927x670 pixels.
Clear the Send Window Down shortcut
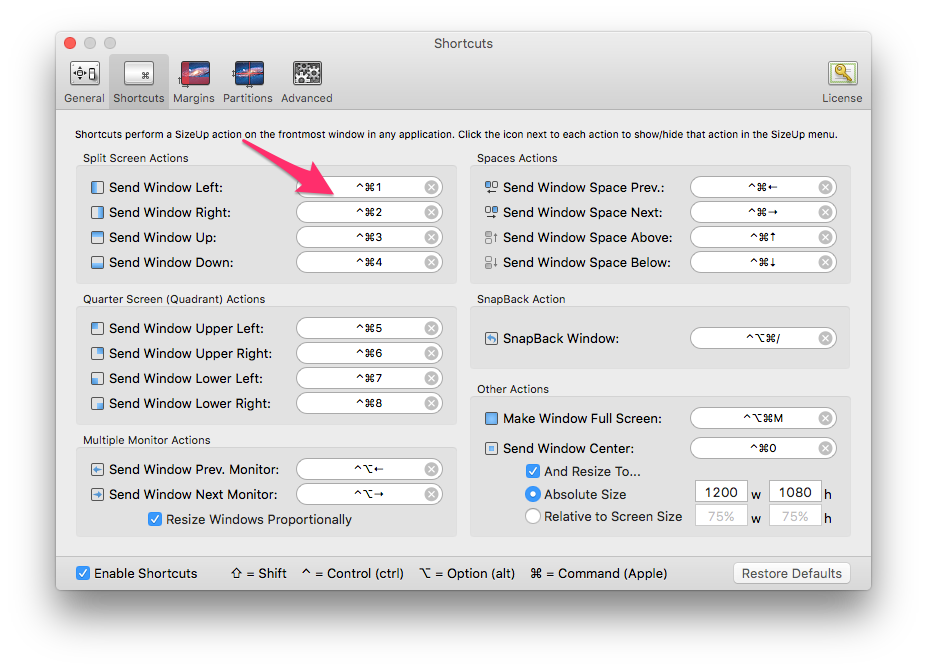[432, 262]
